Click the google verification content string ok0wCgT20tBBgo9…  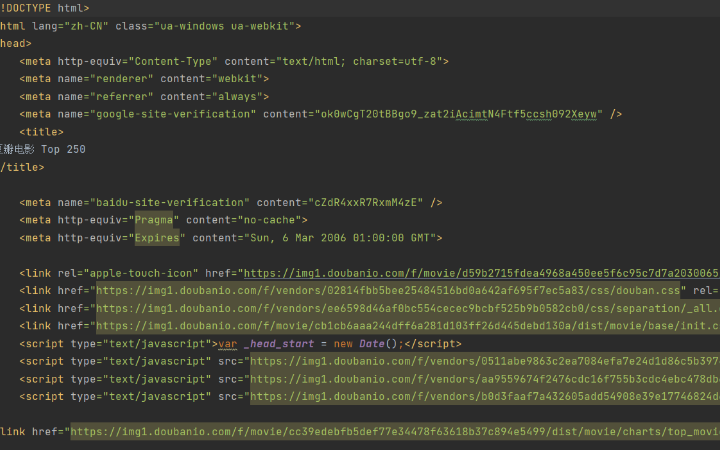coord(458,114)
